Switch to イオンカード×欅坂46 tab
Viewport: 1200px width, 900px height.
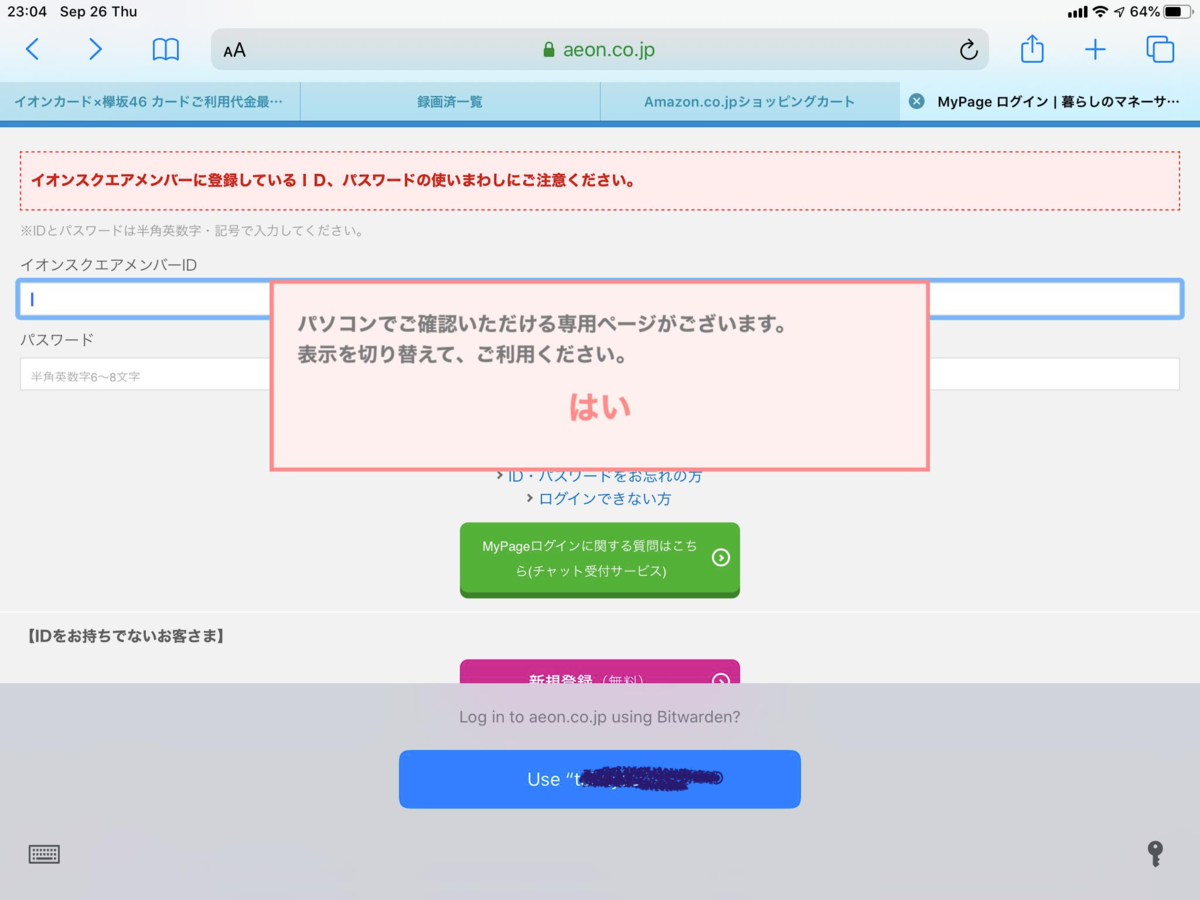click(x=150, y=101)
